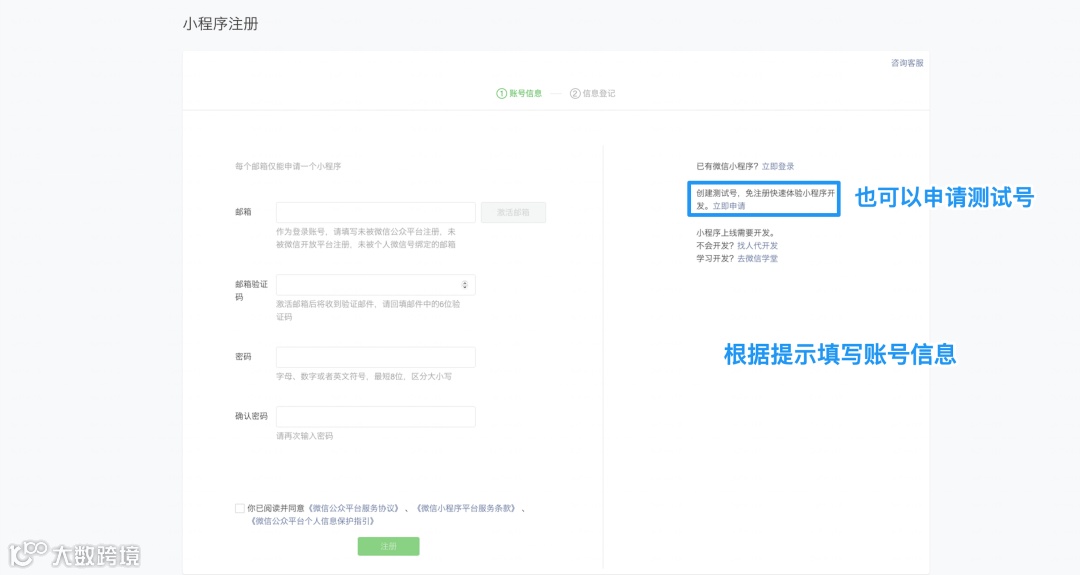Click the 小程序注册 page heading
The height and width of the screenshot is (575, 1080).
220,24
